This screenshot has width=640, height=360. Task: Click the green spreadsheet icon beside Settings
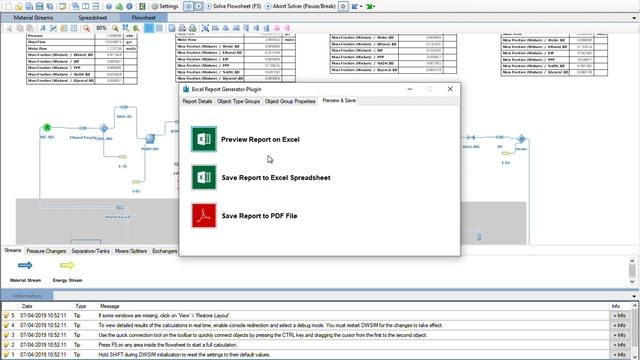(142, 6)
